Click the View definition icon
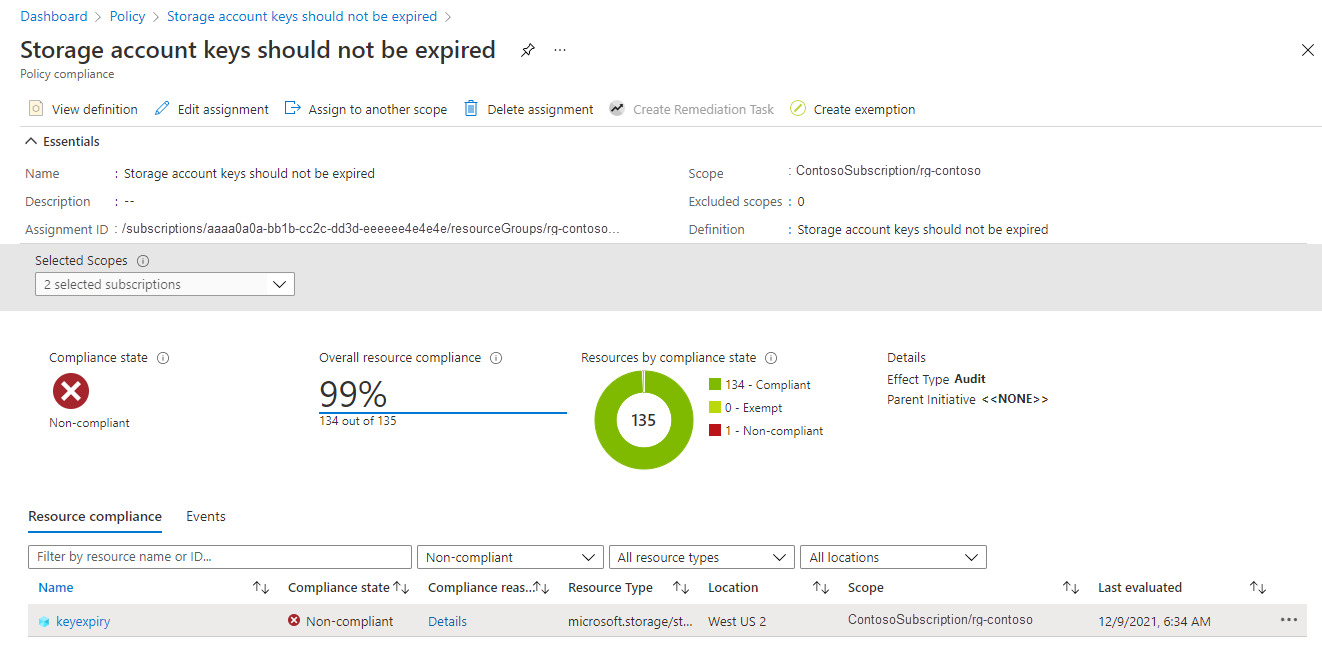 (36, 109)
